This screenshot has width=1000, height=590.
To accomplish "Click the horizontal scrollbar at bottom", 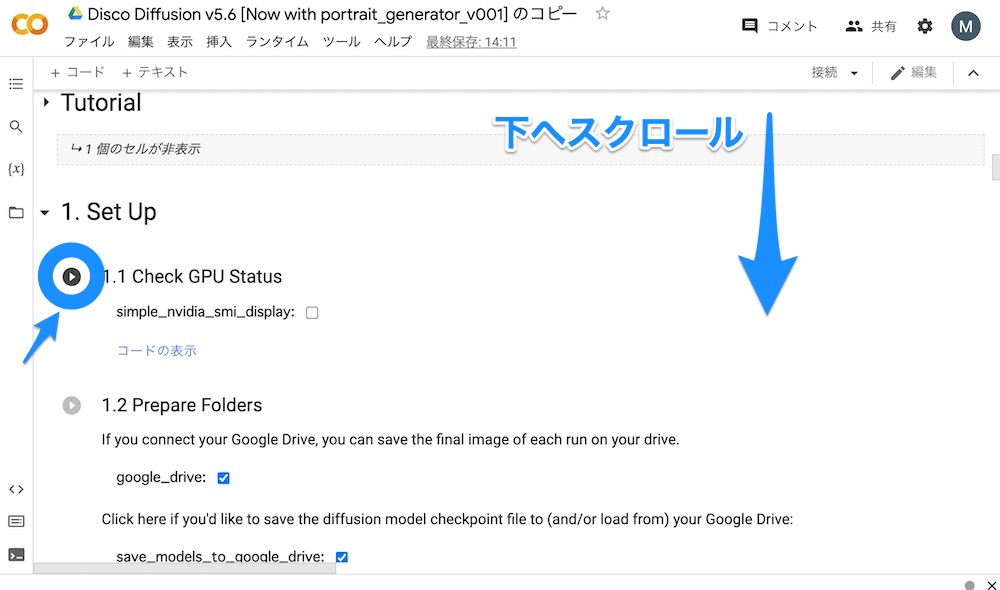I will [184, 568].
